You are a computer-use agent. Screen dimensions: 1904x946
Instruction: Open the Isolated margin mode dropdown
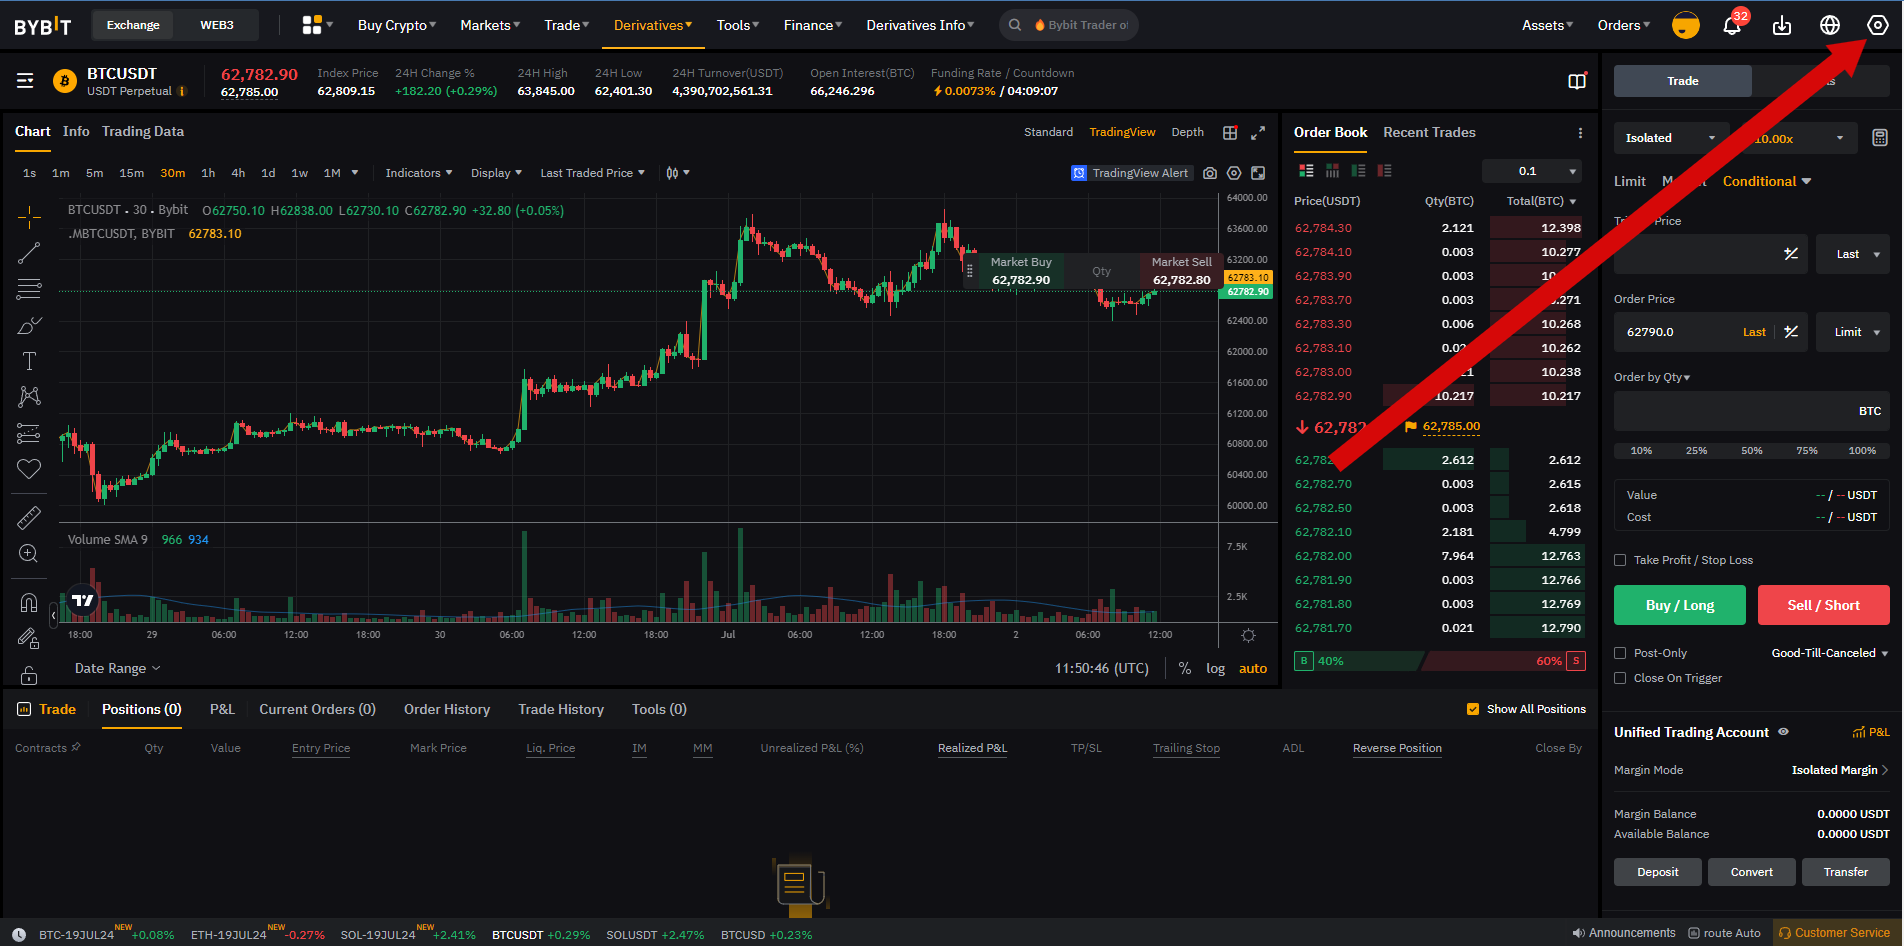coord(1670,138)
